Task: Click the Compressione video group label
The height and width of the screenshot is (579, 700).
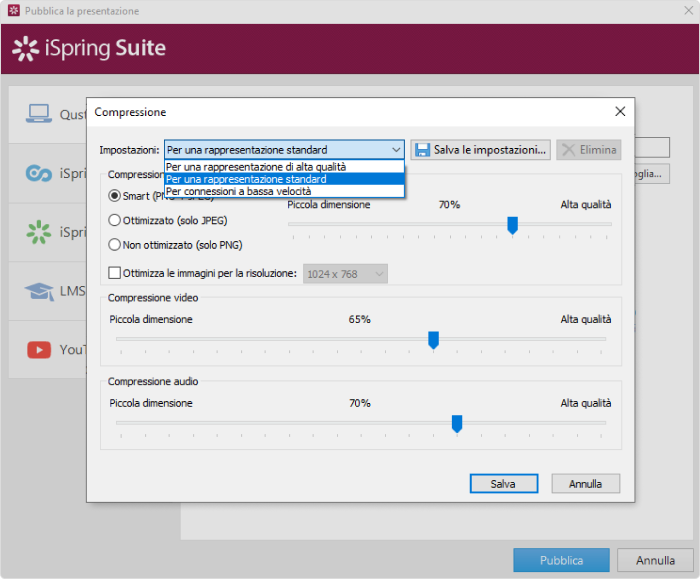Action: [153, 298]
